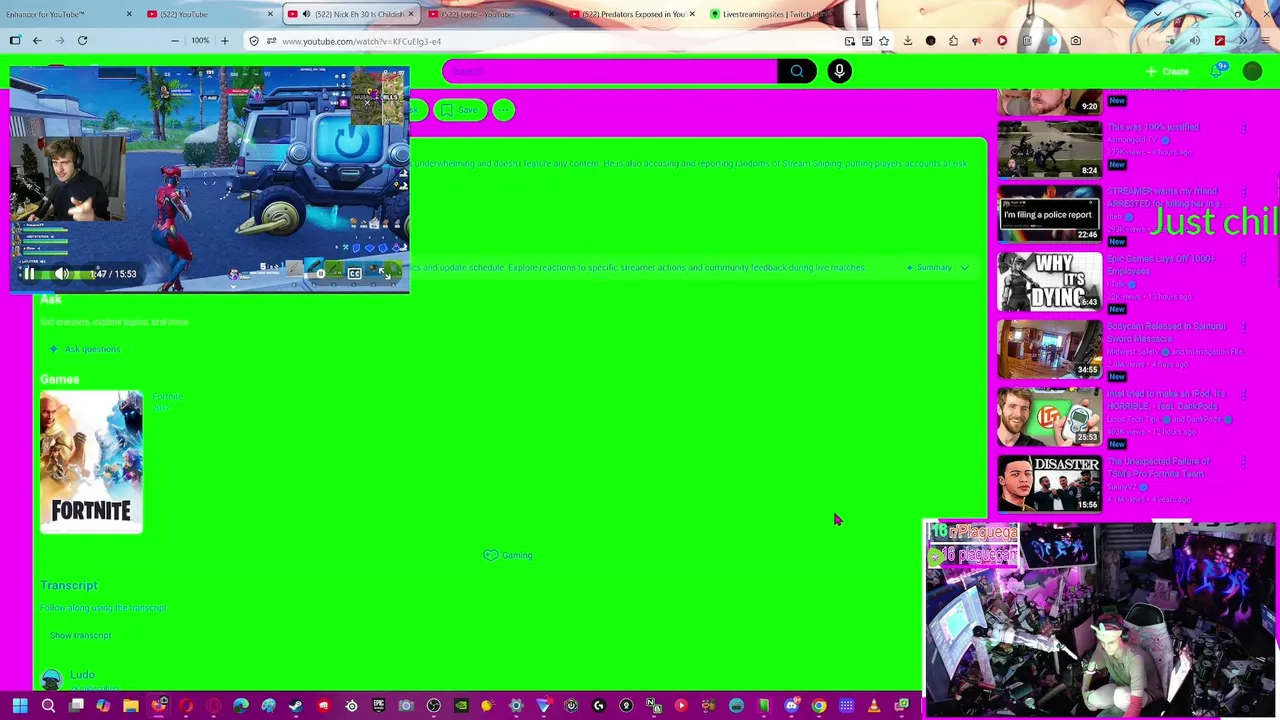Open 'The Unexpected Failure of TSM's Pro Fortnite Team'
1280x720 pixels.
click(1159, 468)
